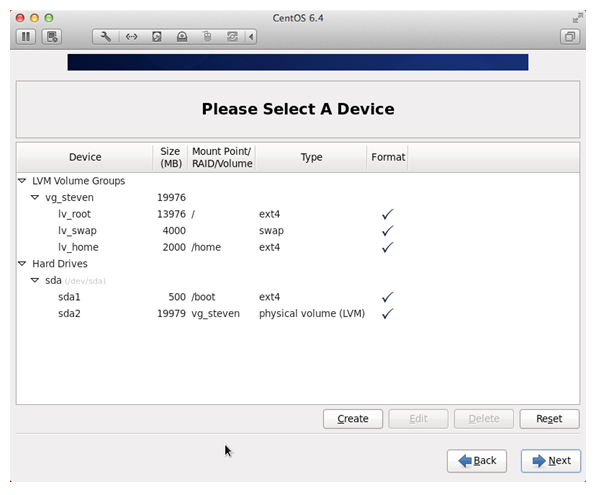The height and width of the screenshot is (495, 601).
Task: Collapse toolbar with the small left arrow
Action: click(x=251, y=37)
